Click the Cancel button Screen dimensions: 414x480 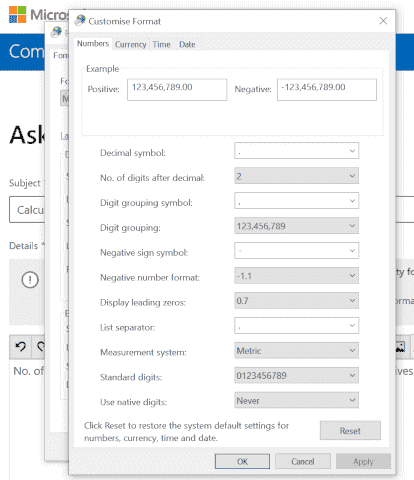point(303,461)
